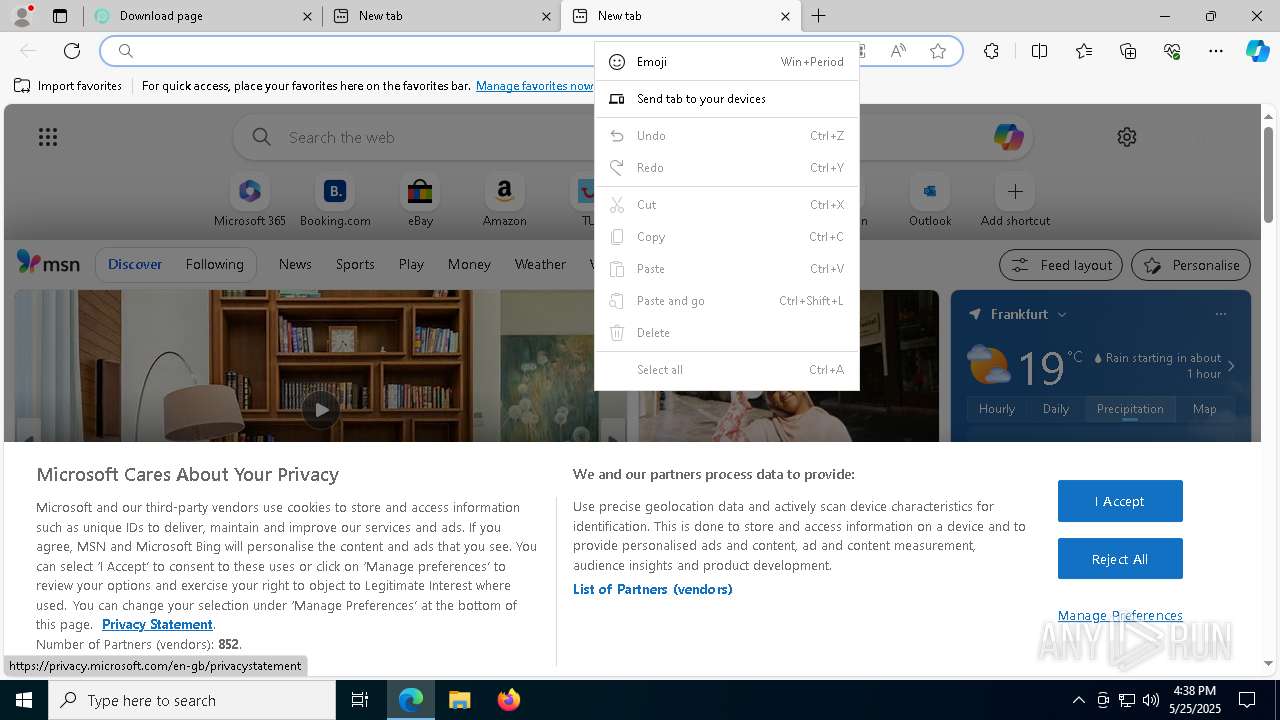Choose Send tab to your devices
Viewport: 1280px width, 720px height.
pyautogui.click(x=727, y=99)
